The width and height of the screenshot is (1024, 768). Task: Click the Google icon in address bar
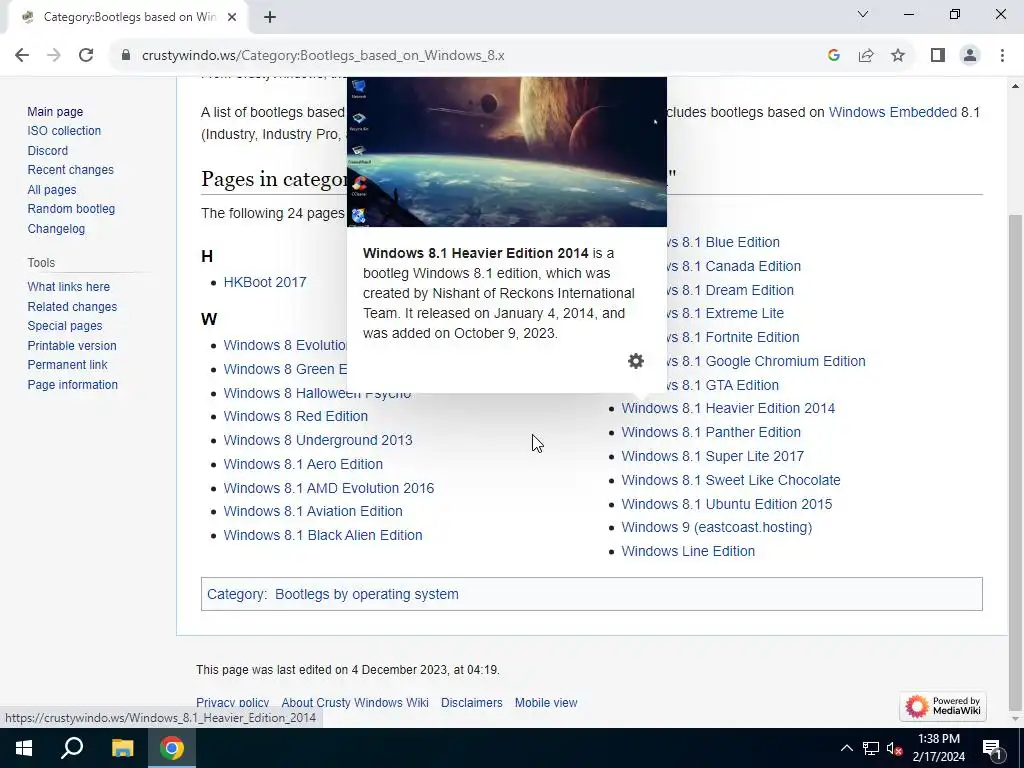(x=833, y=56)
